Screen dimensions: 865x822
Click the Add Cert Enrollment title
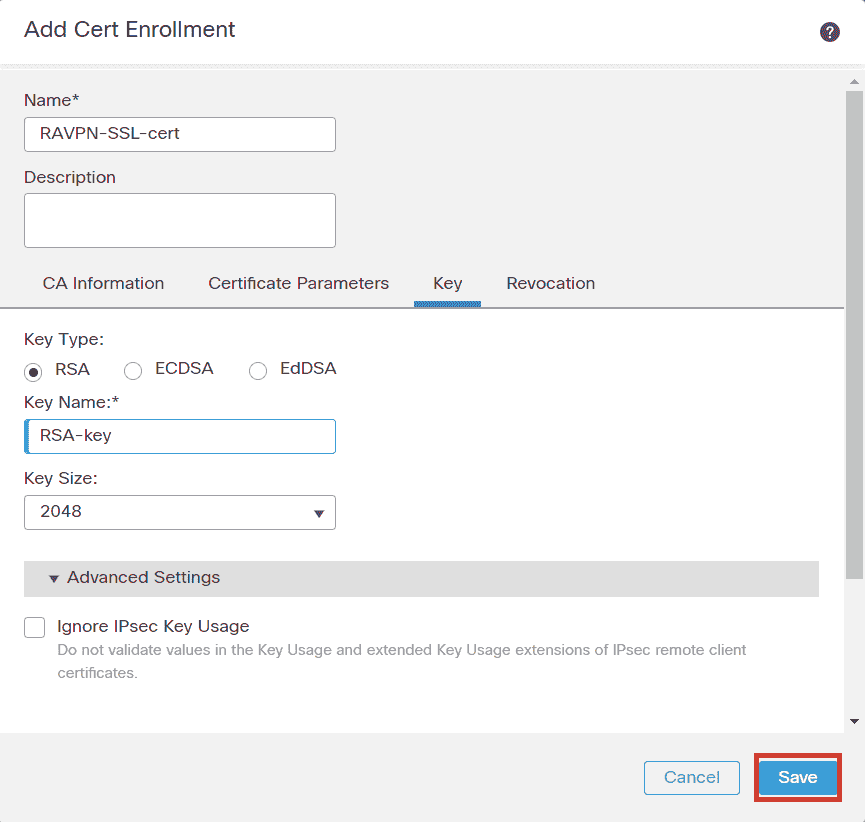[x=130, y=30]
